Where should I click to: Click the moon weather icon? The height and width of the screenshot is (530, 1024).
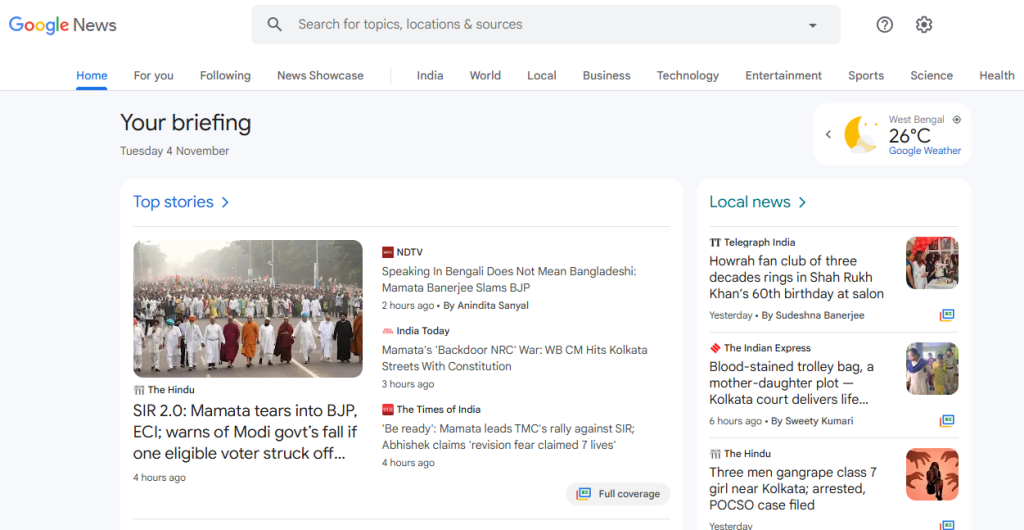[861, 134]
